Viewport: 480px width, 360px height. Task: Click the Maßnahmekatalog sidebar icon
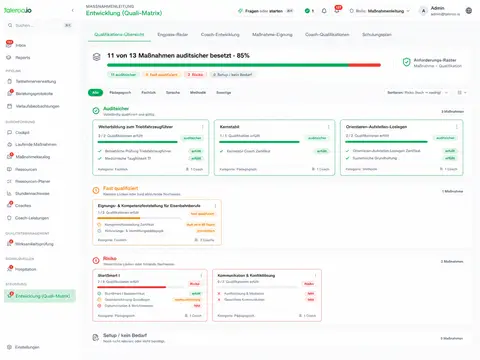(9, 157)
